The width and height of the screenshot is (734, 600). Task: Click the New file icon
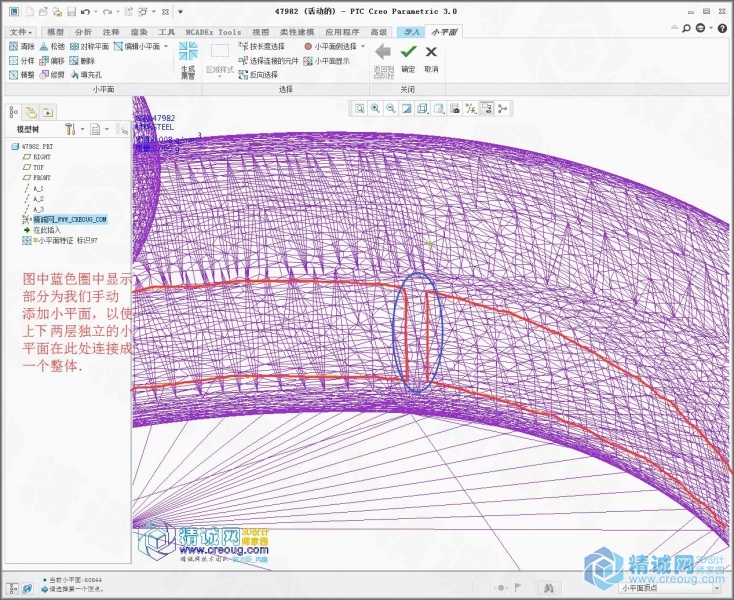click(29, 11)
